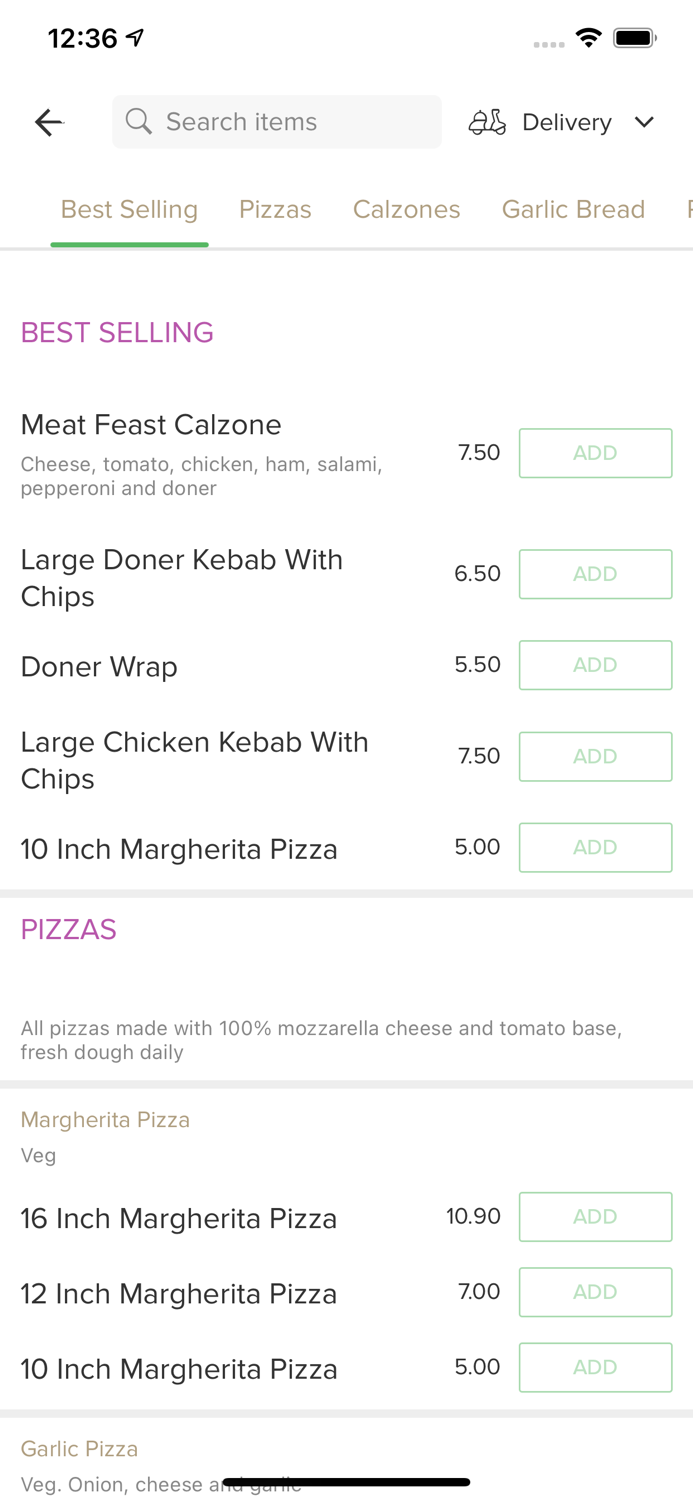Tap the BEST SELLING section heading

click(x=116, y=332)
